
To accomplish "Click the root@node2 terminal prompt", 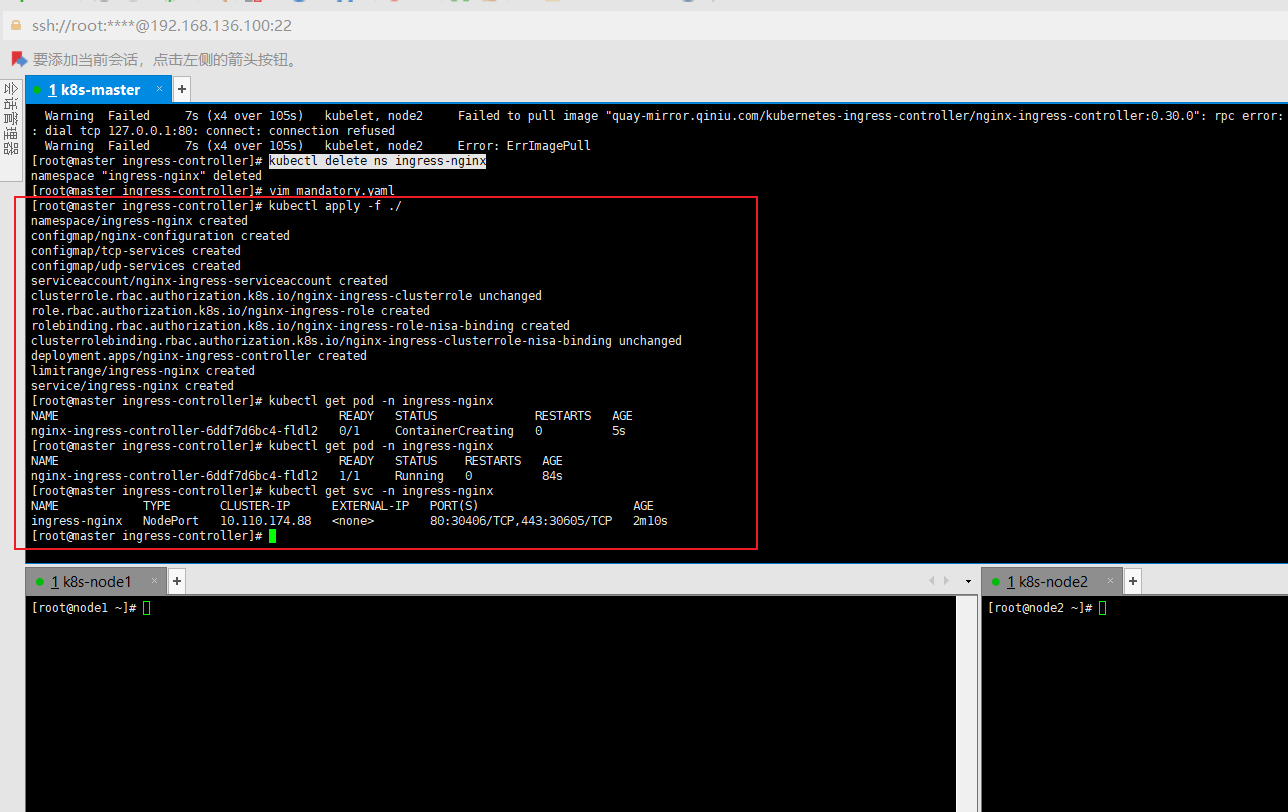I will coord(1041,608).
